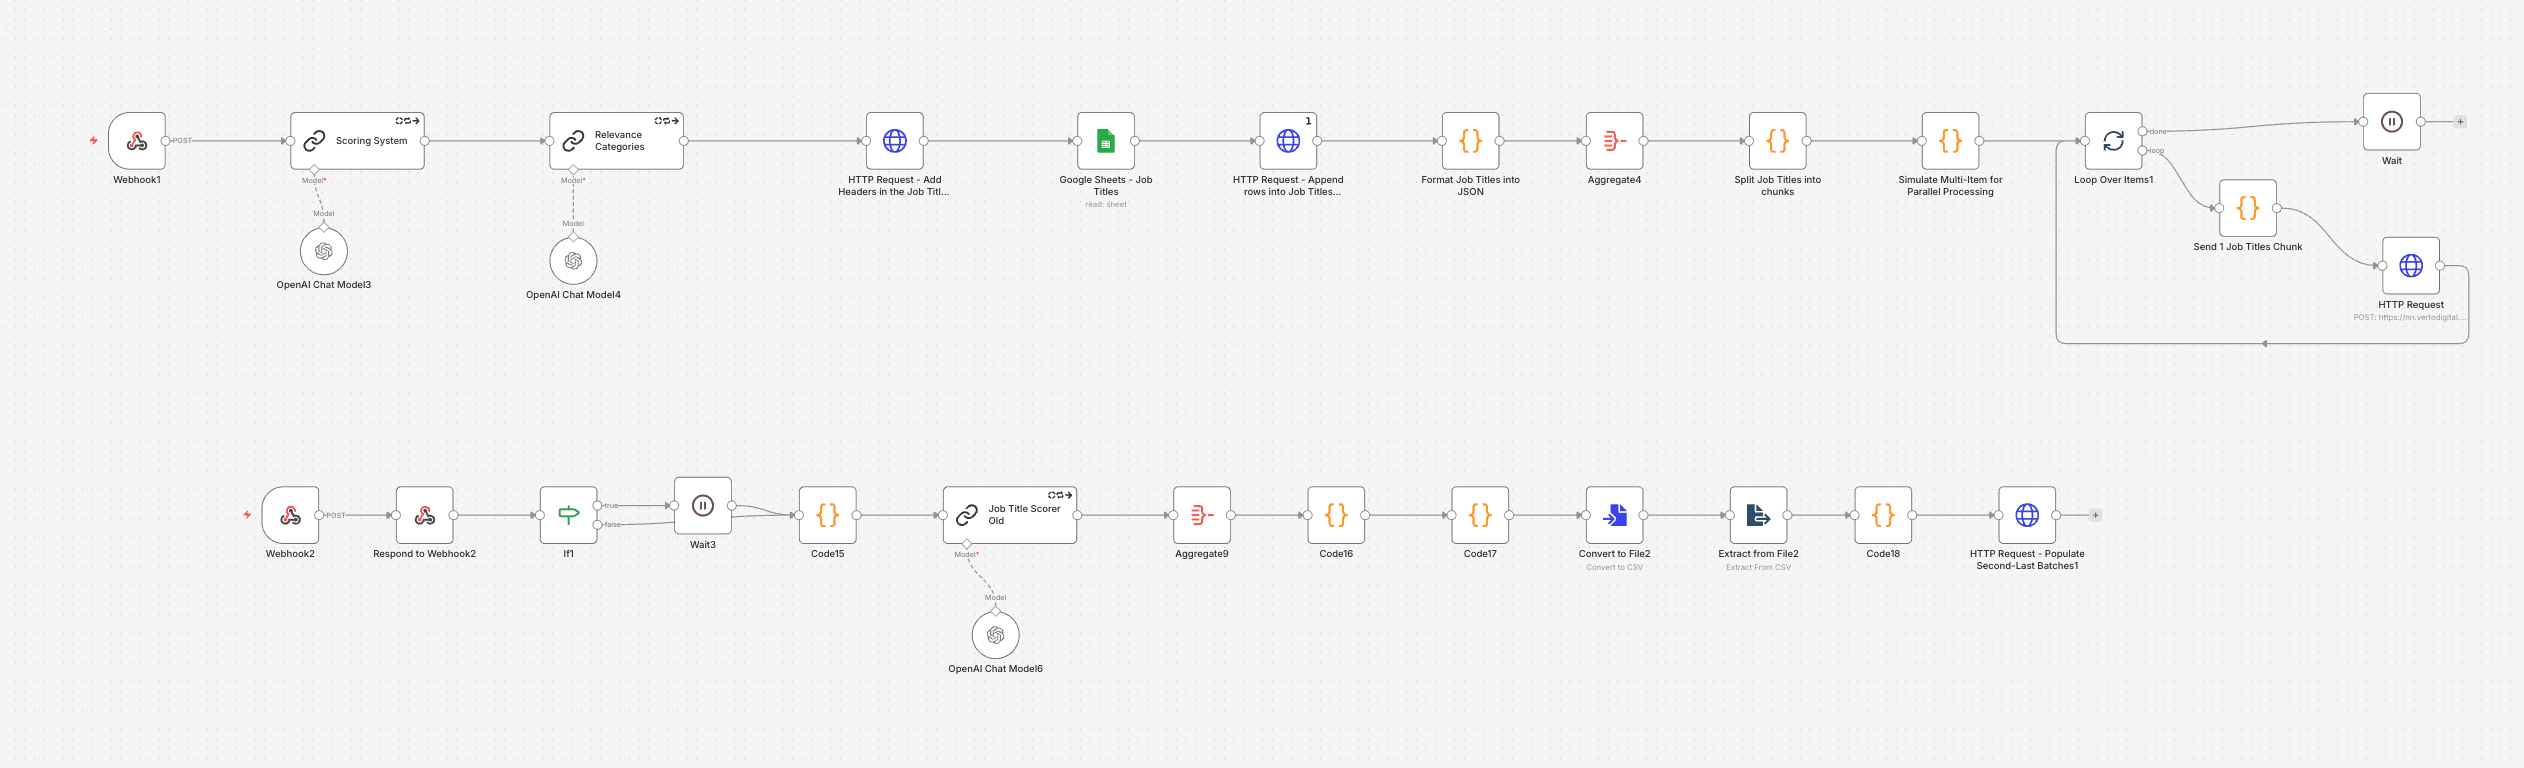Image resolution: width=2524 pixels, height=768 pixels.
Task: Select the Google Sheets Job Titles node
Action: tap(1105, 141)
